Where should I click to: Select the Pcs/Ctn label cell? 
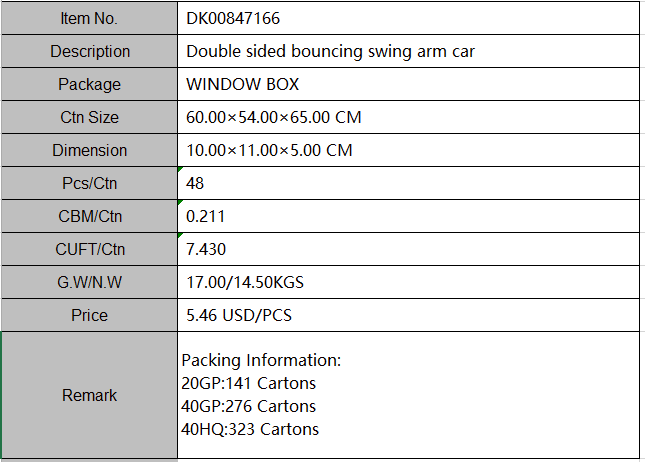point(89,183)
